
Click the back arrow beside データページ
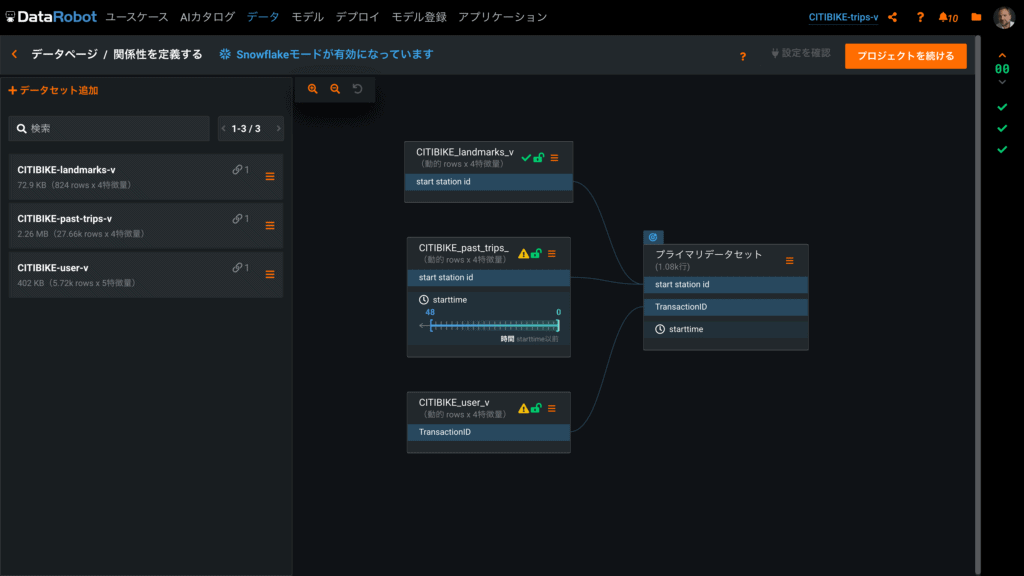coord(14,55)
